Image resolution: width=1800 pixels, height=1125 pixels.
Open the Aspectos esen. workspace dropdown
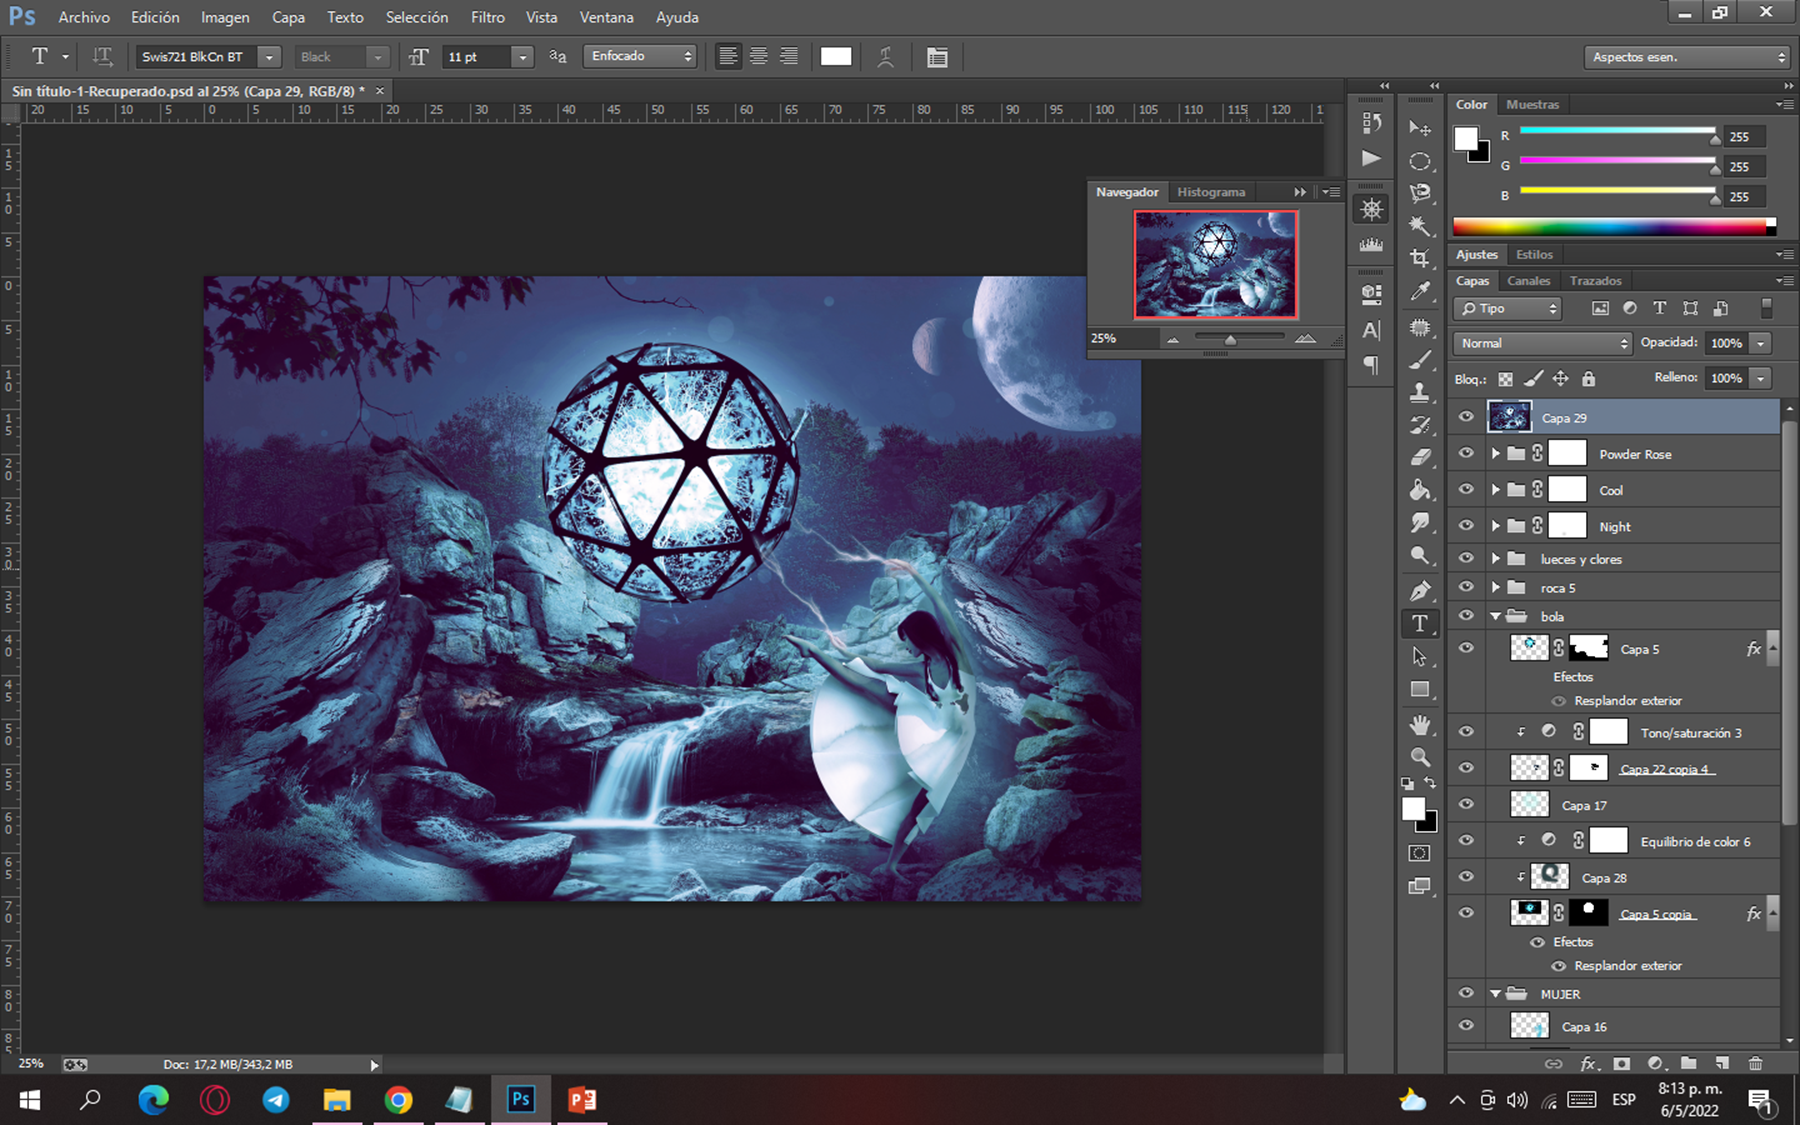pyautogui.click(x=1686, y=57)
